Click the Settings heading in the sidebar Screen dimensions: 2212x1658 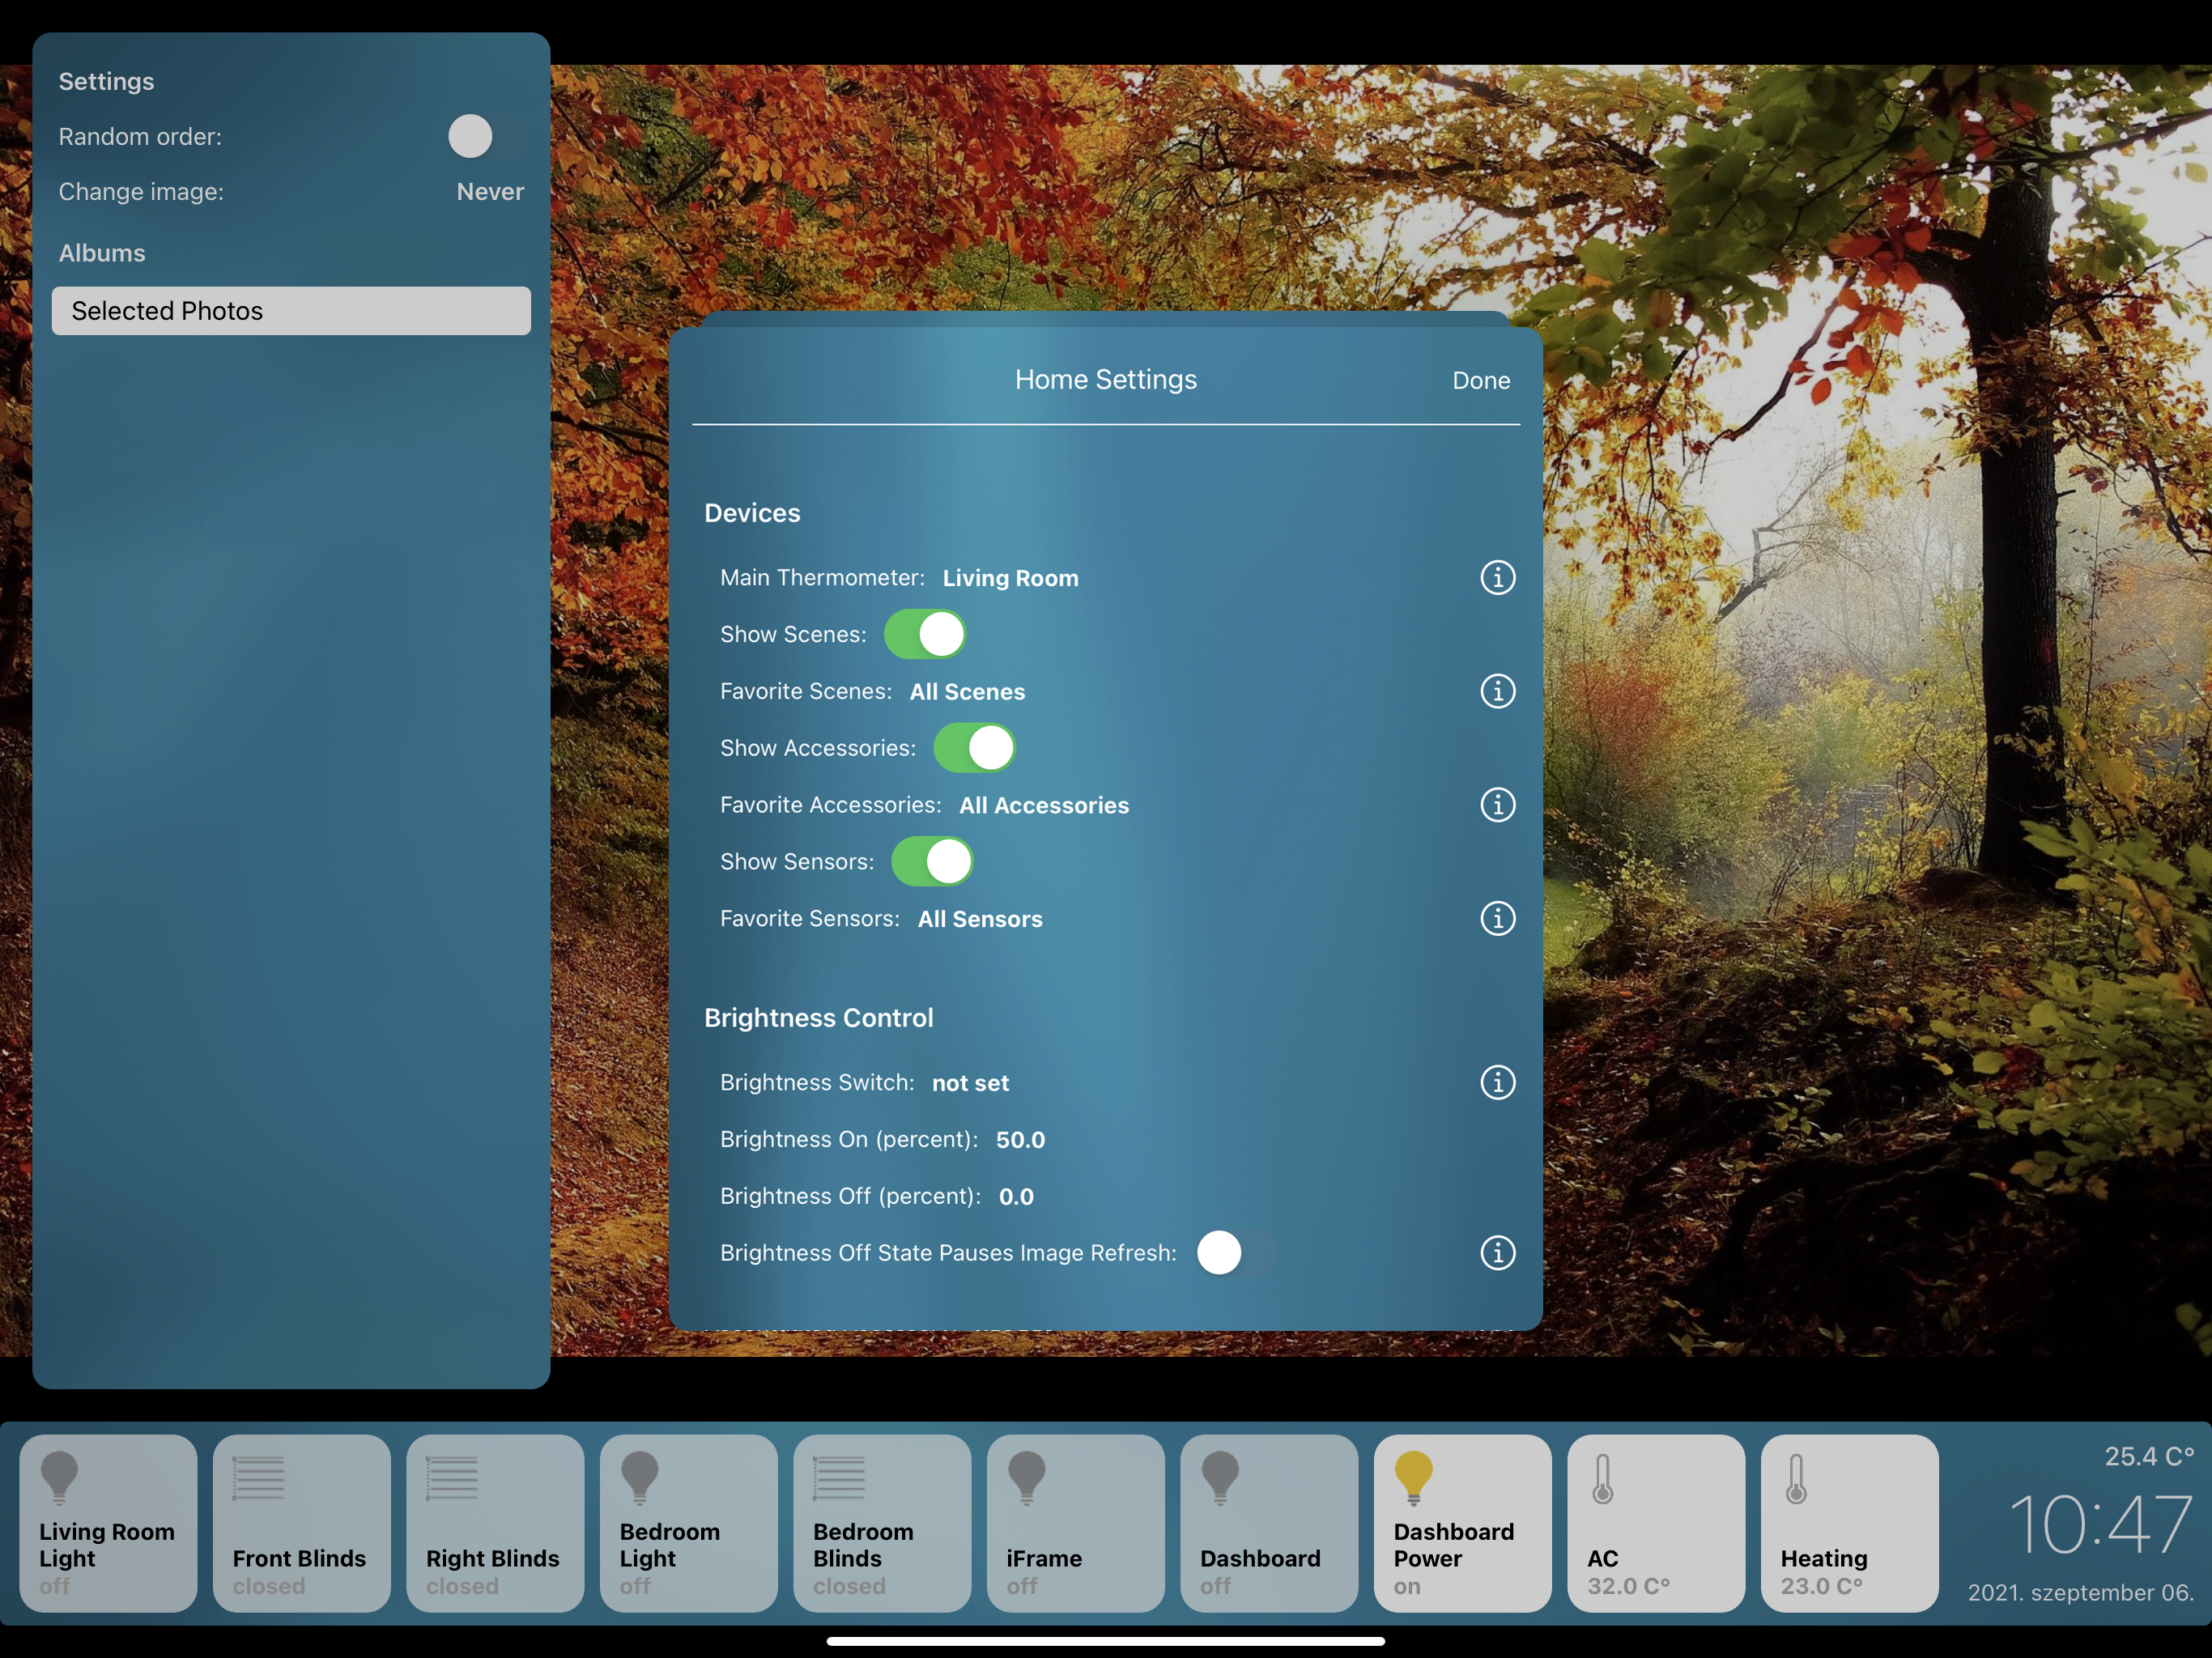[106, 82]
